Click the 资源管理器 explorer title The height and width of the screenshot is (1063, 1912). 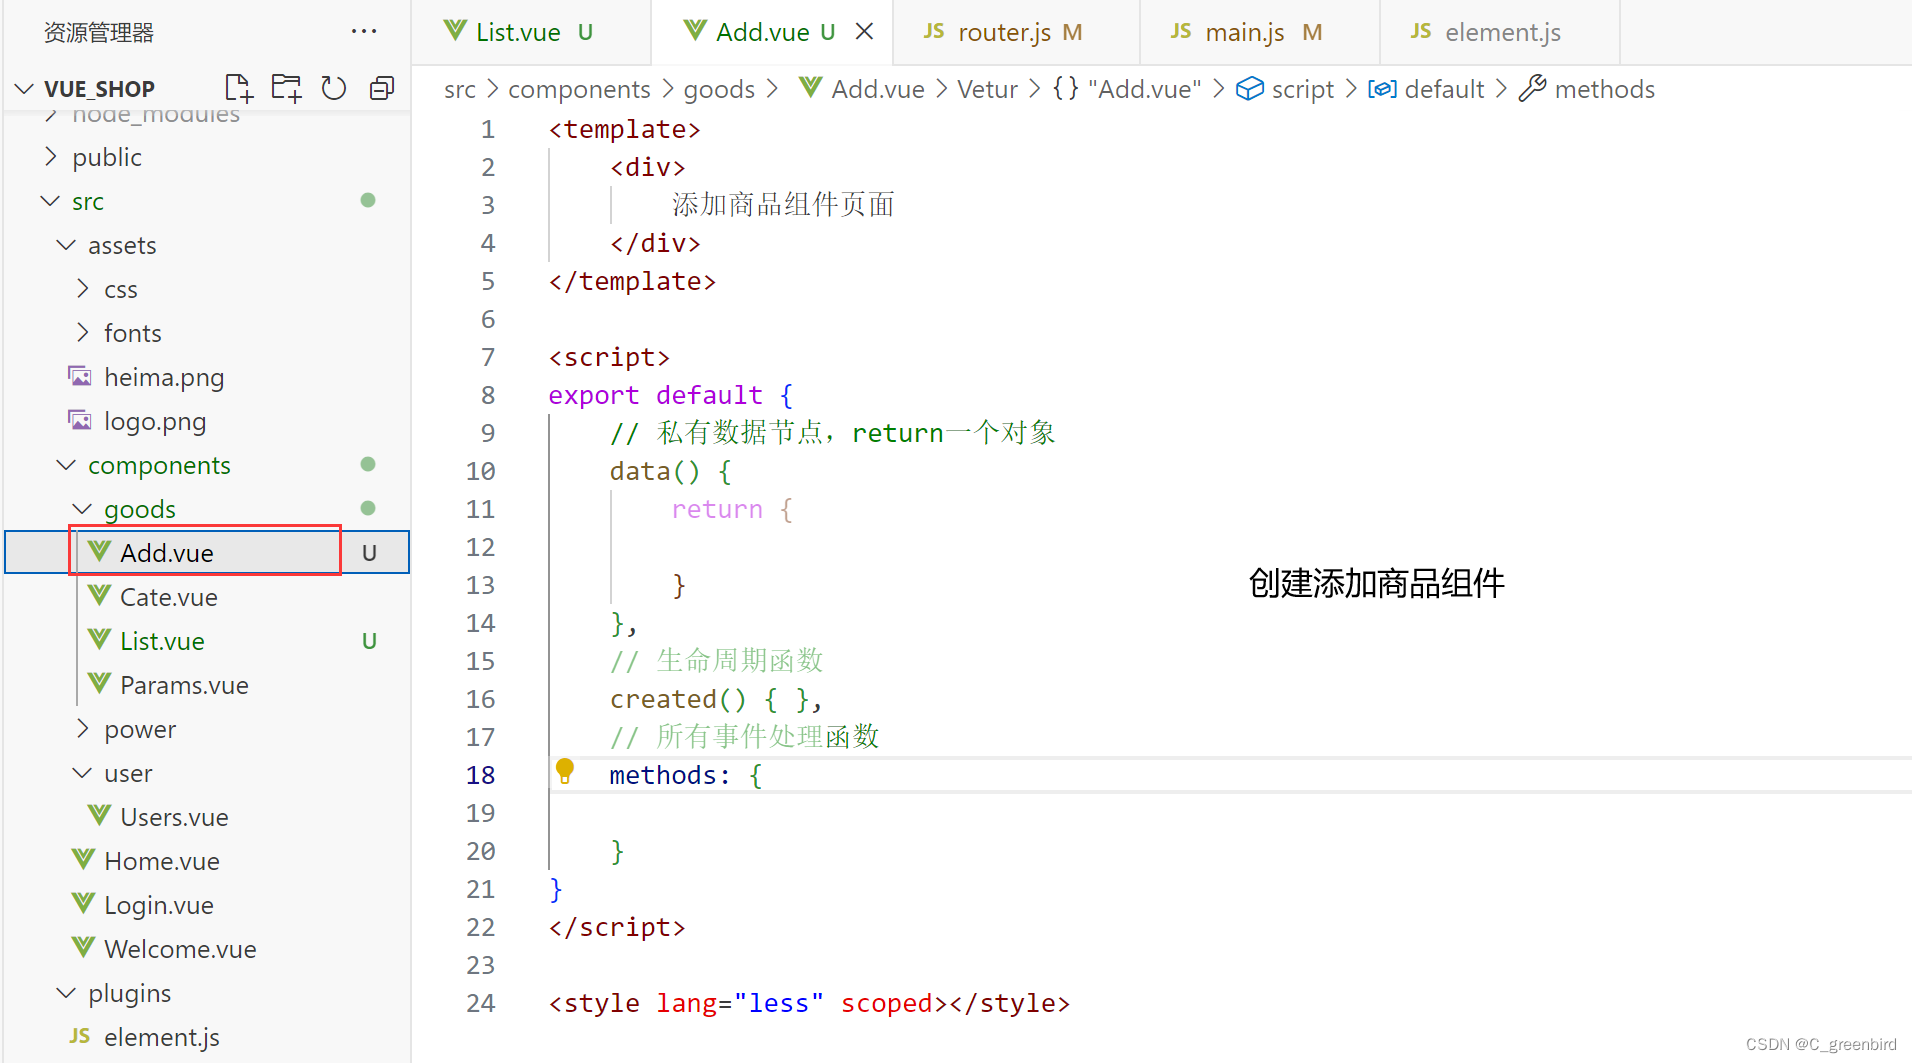pyautogui.click(x=99, y=33)
